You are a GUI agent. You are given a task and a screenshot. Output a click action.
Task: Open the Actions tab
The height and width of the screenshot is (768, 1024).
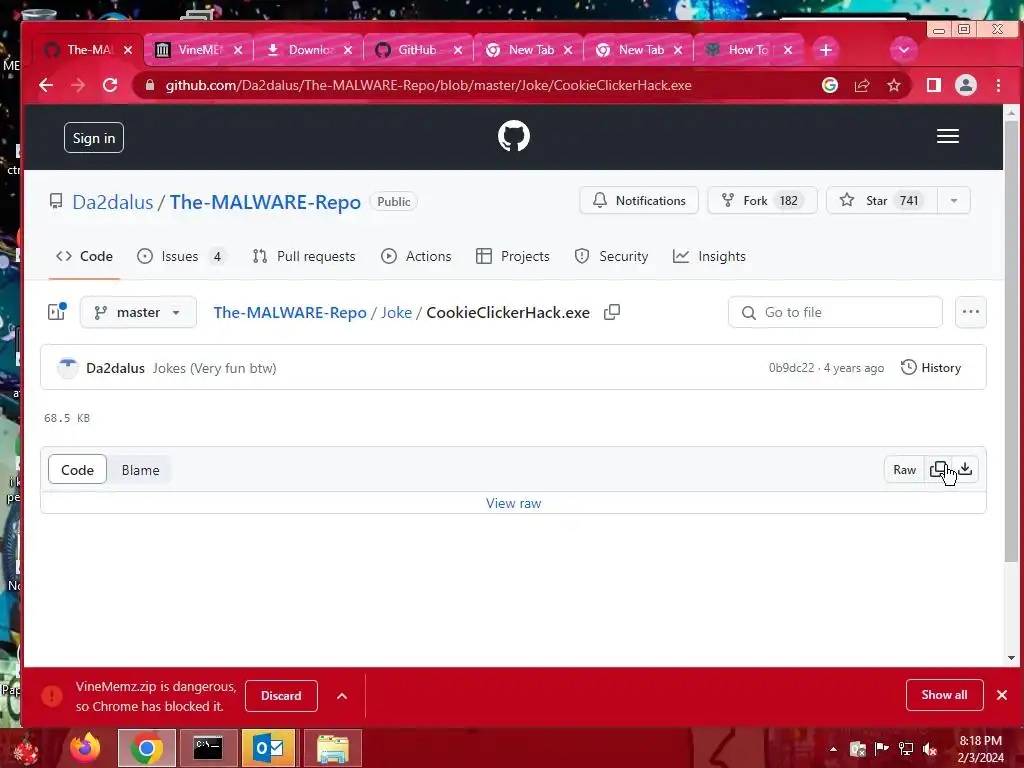pos(416,257)
